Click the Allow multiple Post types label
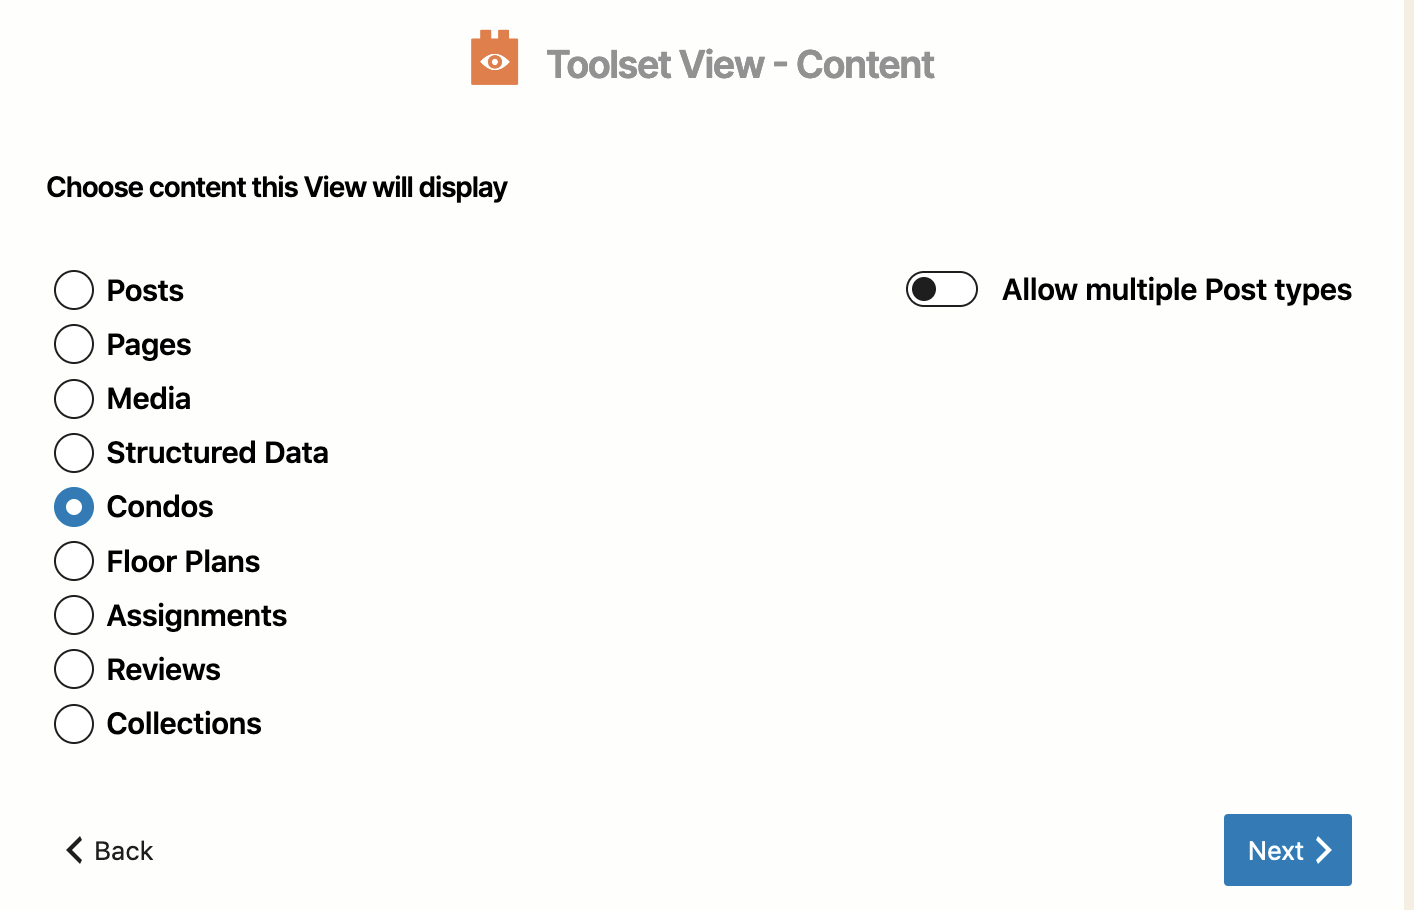The width and height of the screenshot is (1414, 910). [x=1177, y=290]
